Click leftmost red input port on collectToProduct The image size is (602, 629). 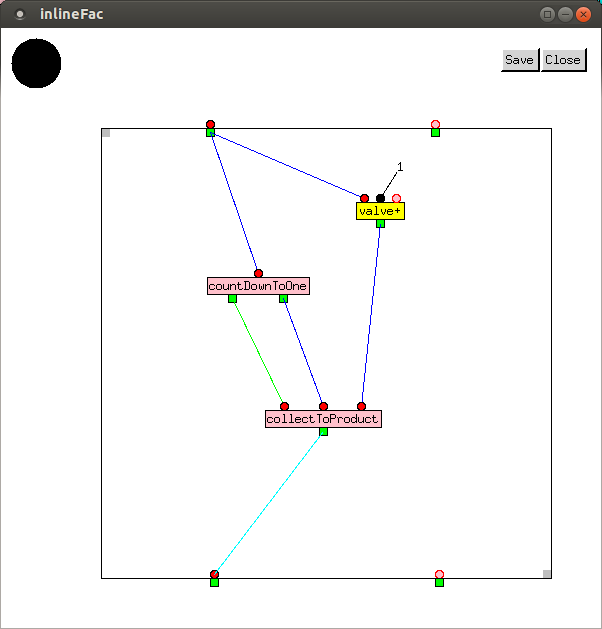[x=284, y=406]
